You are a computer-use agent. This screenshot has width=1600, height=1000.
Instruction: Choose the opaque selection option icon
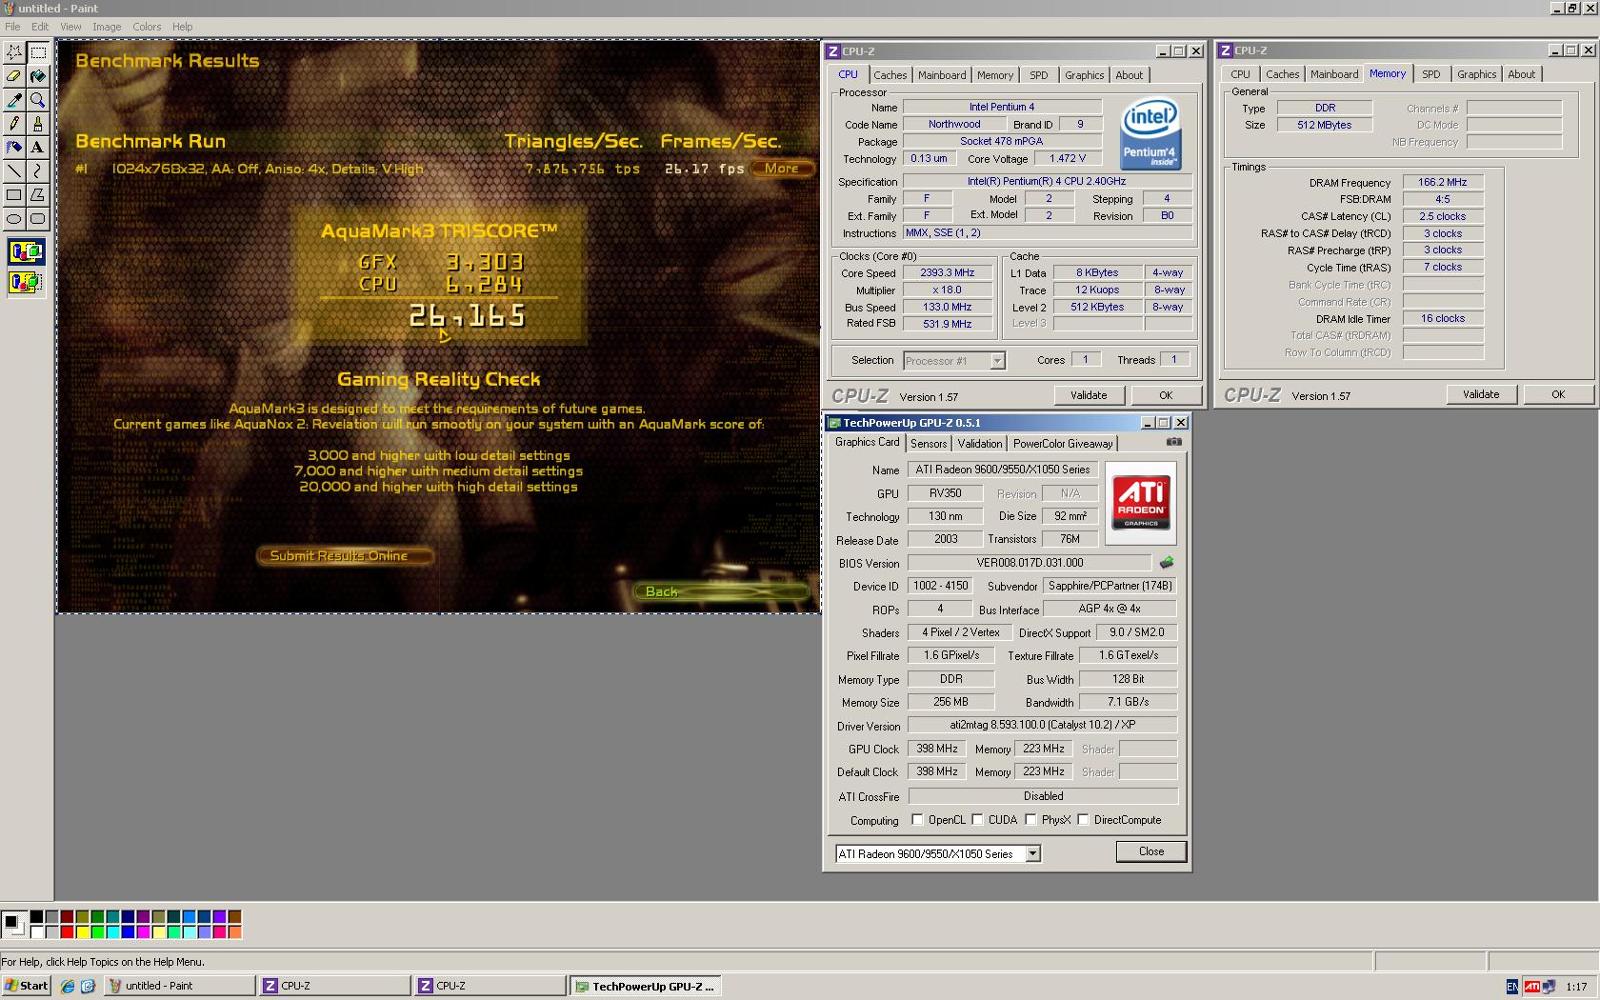(x=26, y=252)
